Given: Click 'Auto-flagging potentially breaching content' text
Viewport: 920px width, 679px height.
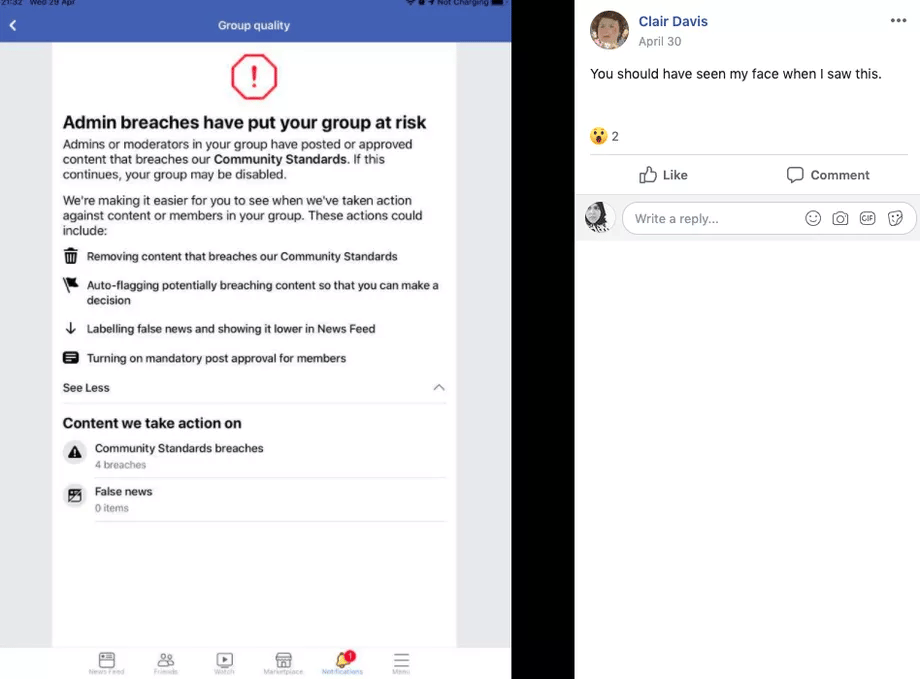Looking at the screenshot, I should point(263,292).
